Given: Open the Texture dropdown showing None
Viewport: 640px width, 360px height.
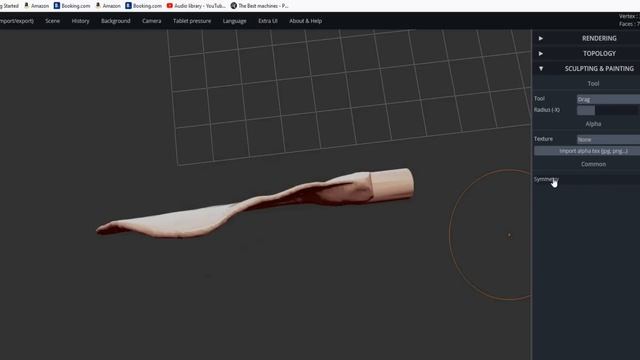Looking at the screenshot, I should point(608,140).
